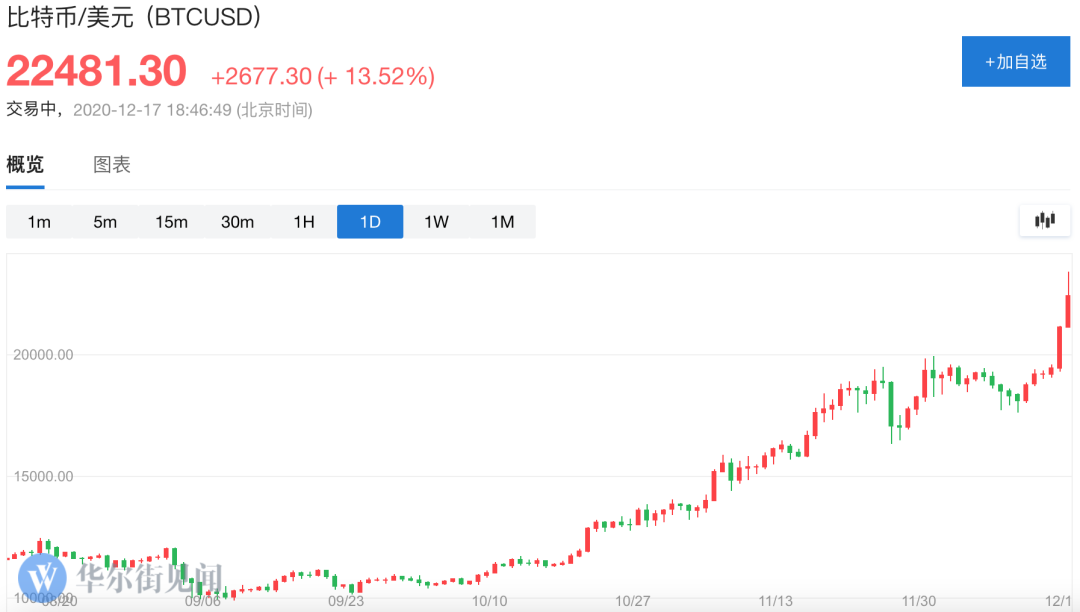Click the 比特币/美元 (BTCUSD) title
Viewport: 1080px width, 612px height.
(134, 17)
